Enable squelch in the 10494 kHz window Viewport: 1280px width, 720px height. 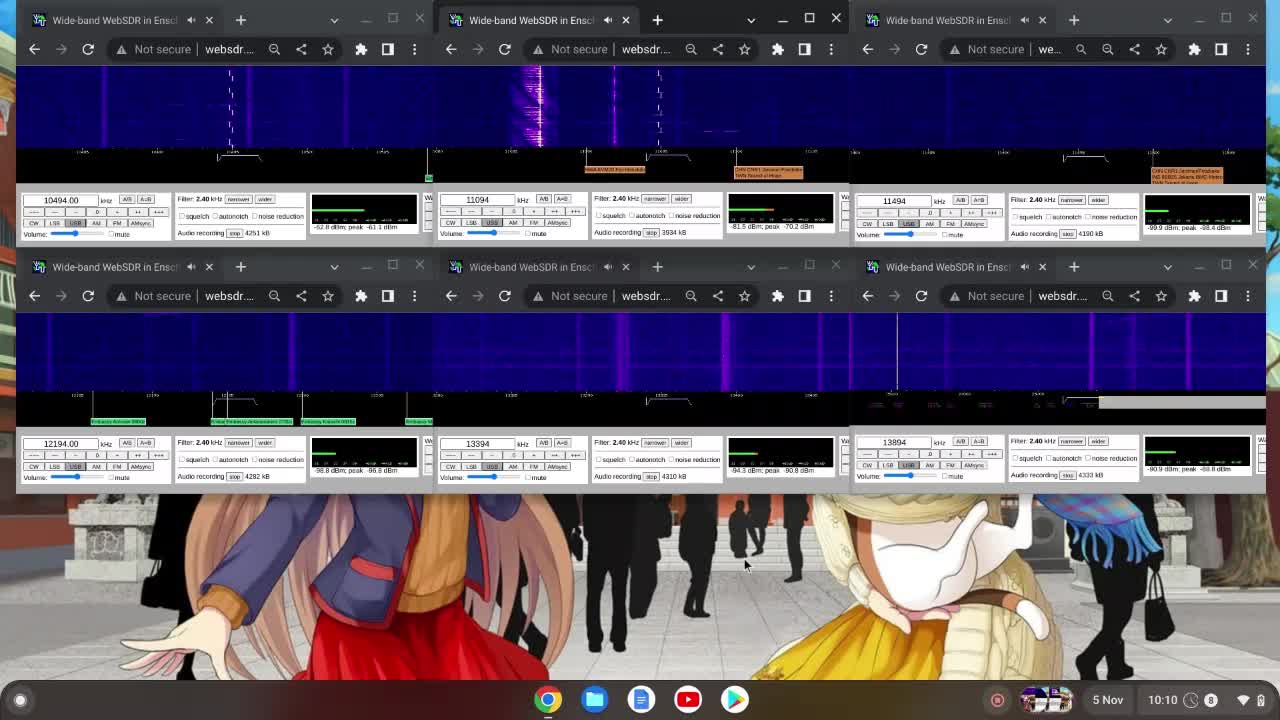point(182,216)
